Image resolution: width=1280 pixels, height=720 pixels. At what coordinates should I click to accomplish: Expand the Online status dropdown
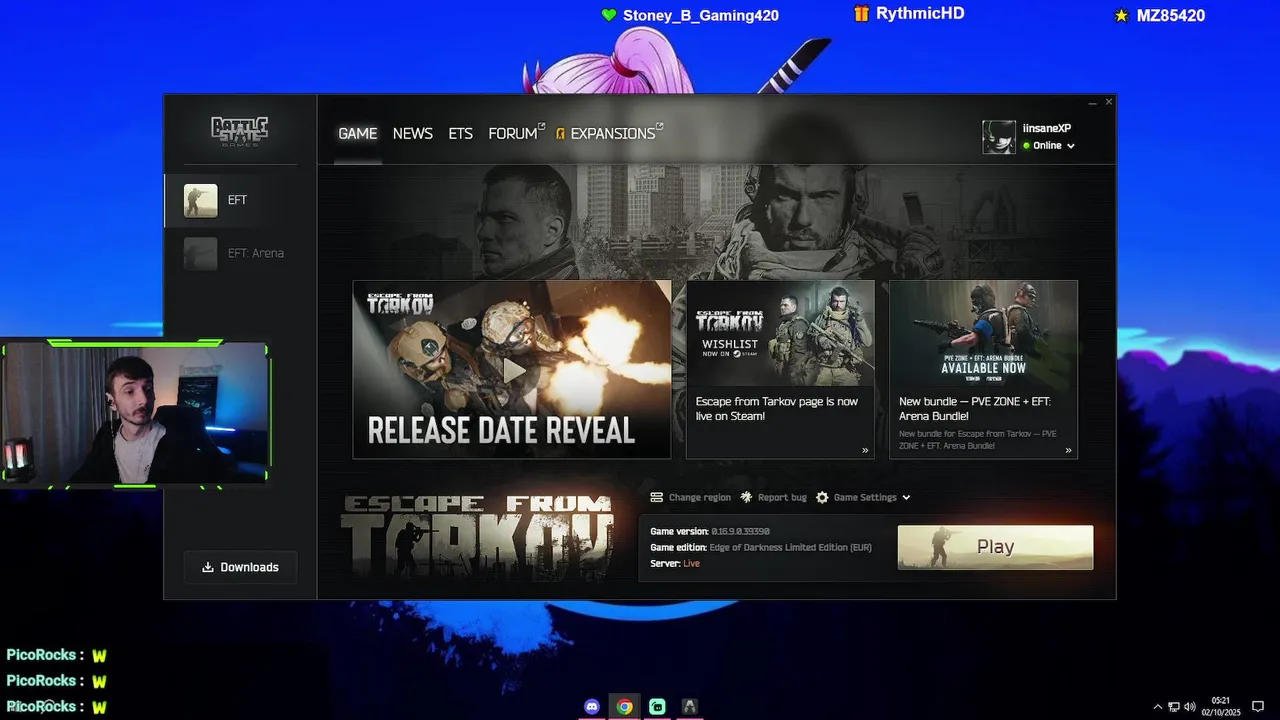coord(1049,146)
